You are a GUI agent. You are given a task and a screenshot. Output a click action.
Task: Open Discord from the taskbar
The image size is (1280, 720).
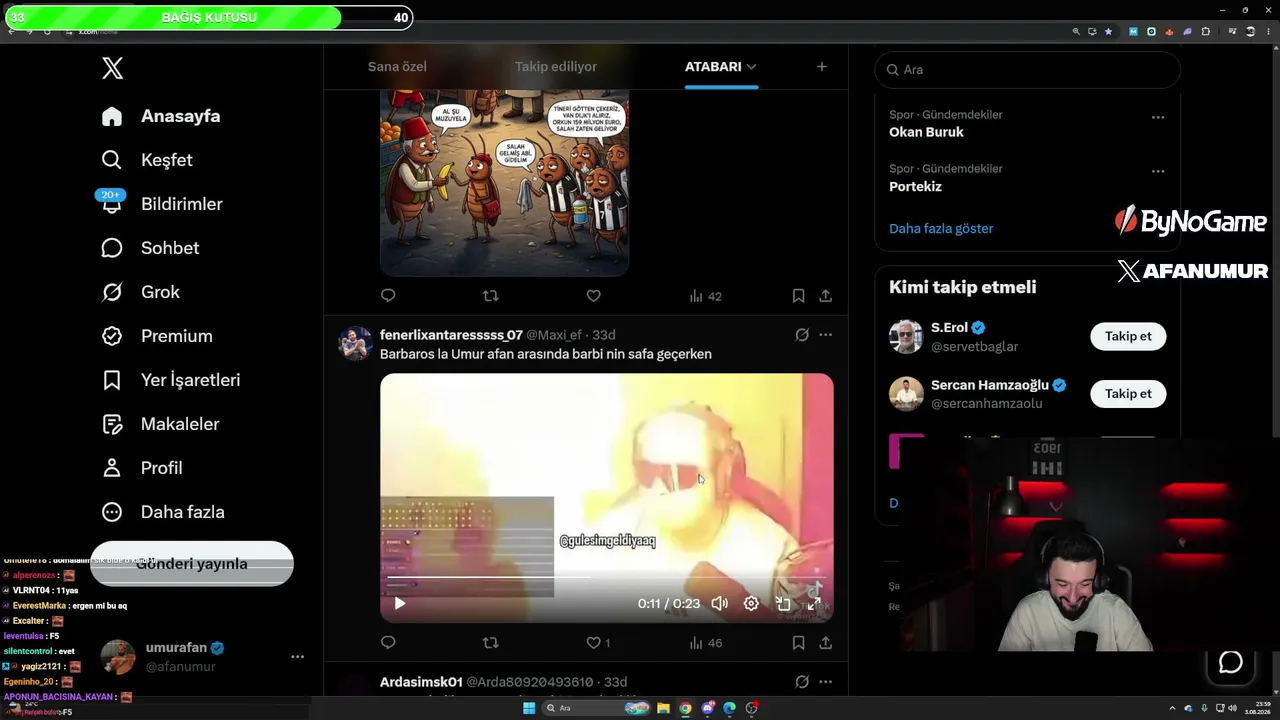click(x=707, y=708)
